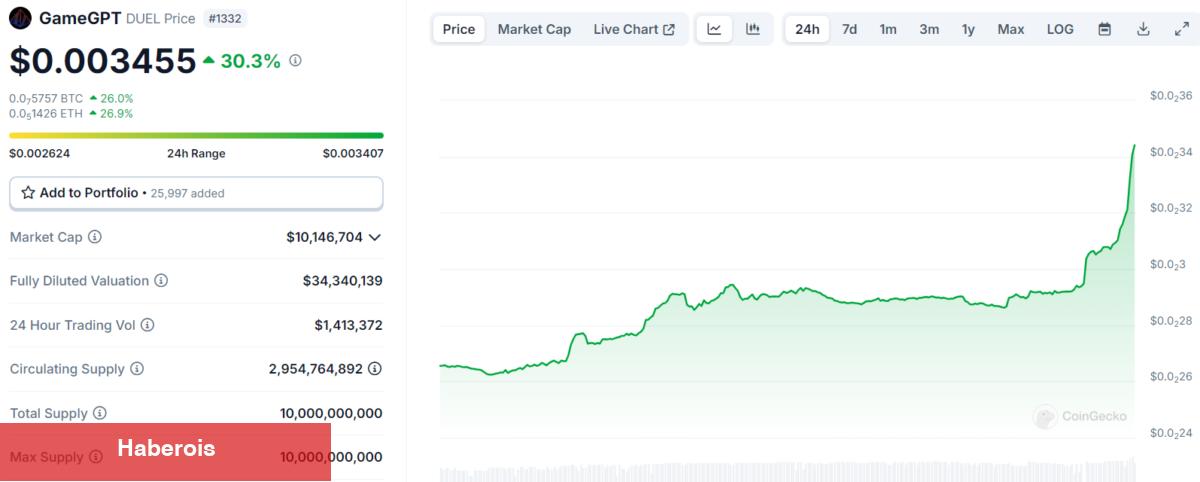
Task: Click the Max Supply info icon
Action: [x=96, y=457]
